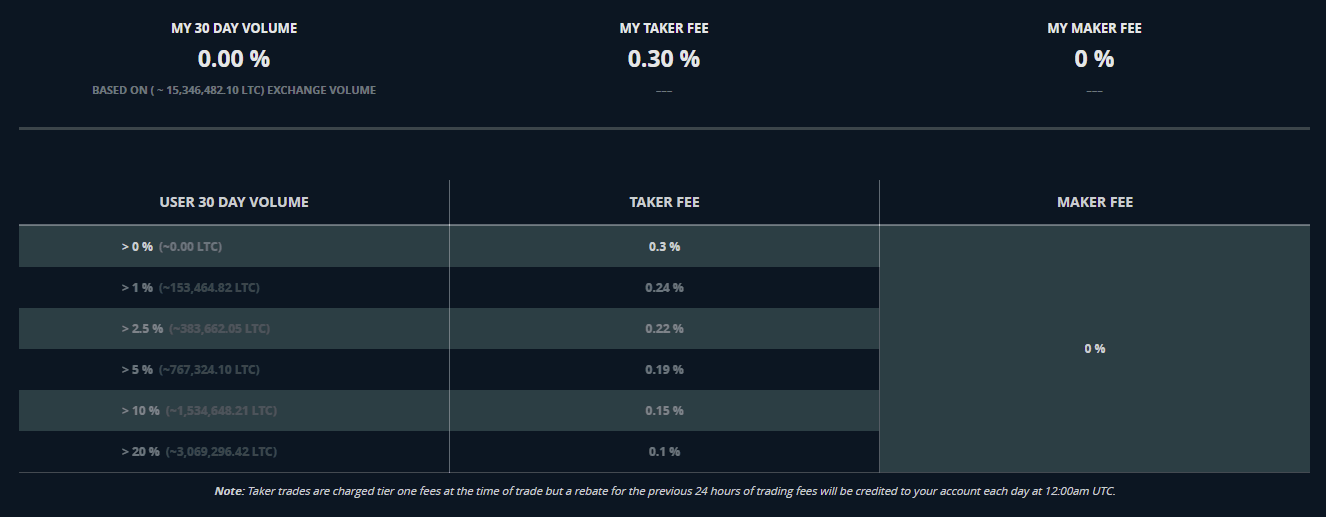
Task: Click the 0 % maker fee cell
Action: tap(1095, 349)
